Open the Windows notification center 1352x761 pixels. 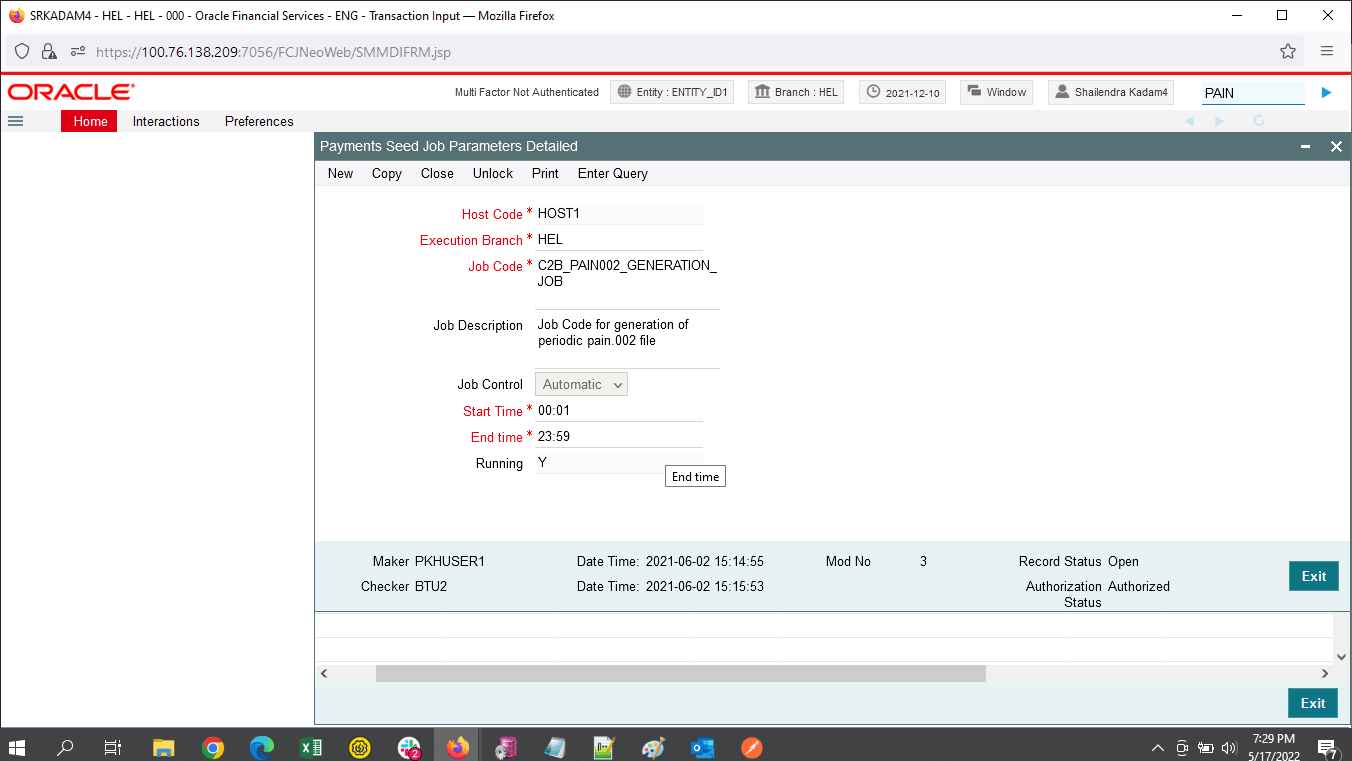click(x=1328, y=747)
